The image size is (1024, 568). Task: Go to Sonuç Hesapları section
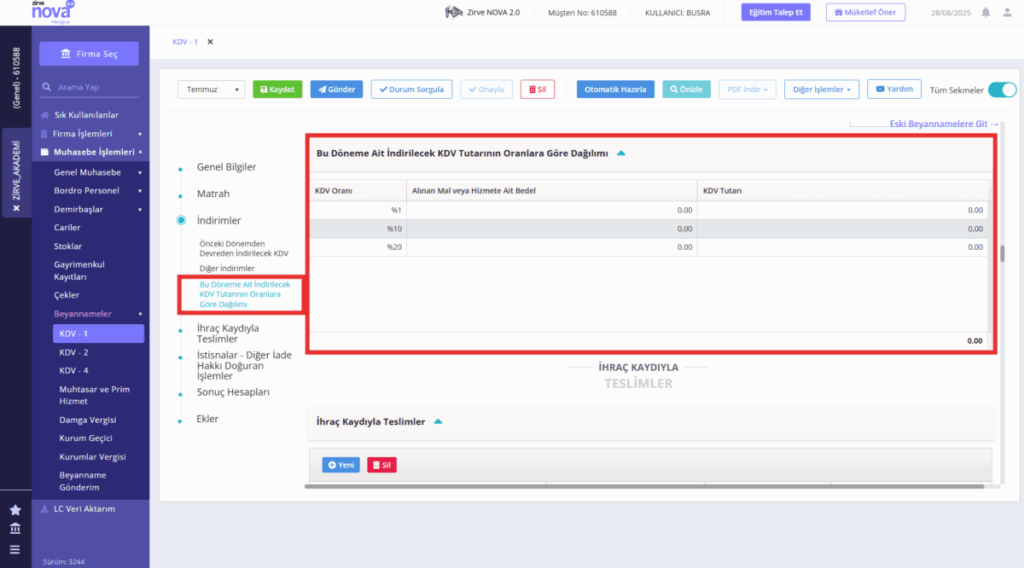point(233,392)
